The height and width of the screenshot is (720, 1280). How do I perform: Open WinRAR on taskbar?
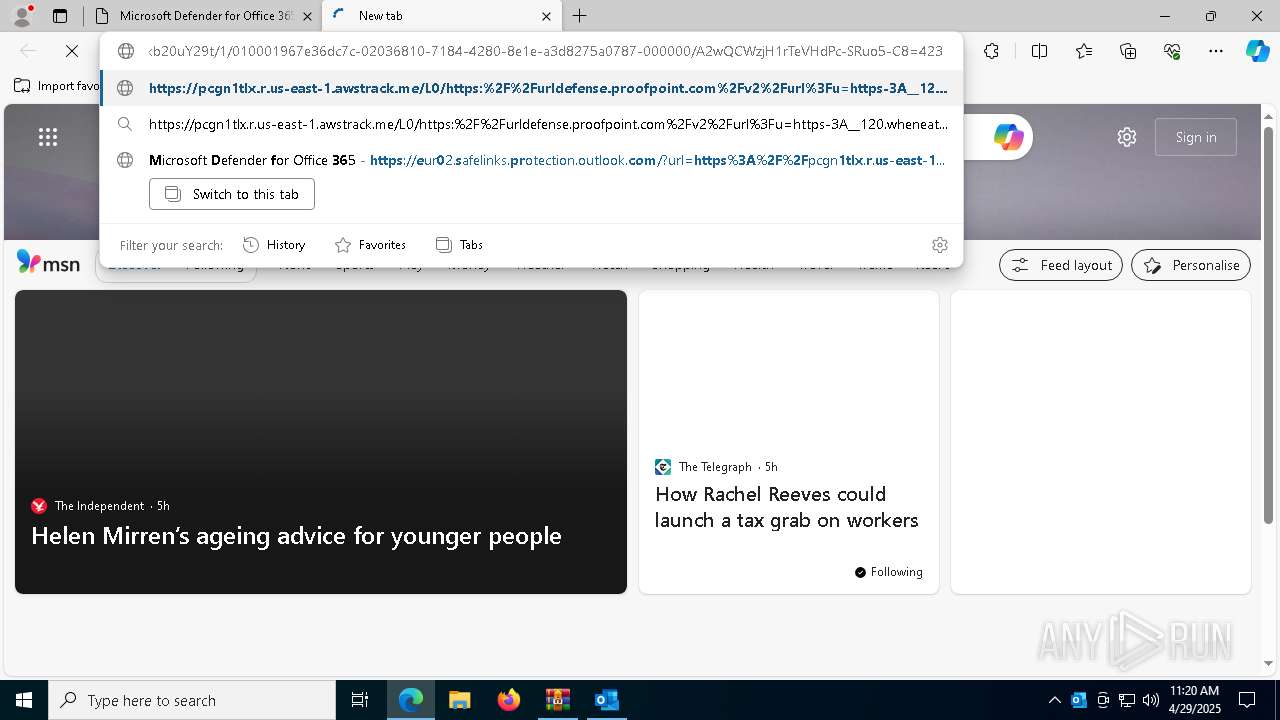(557, 700)
